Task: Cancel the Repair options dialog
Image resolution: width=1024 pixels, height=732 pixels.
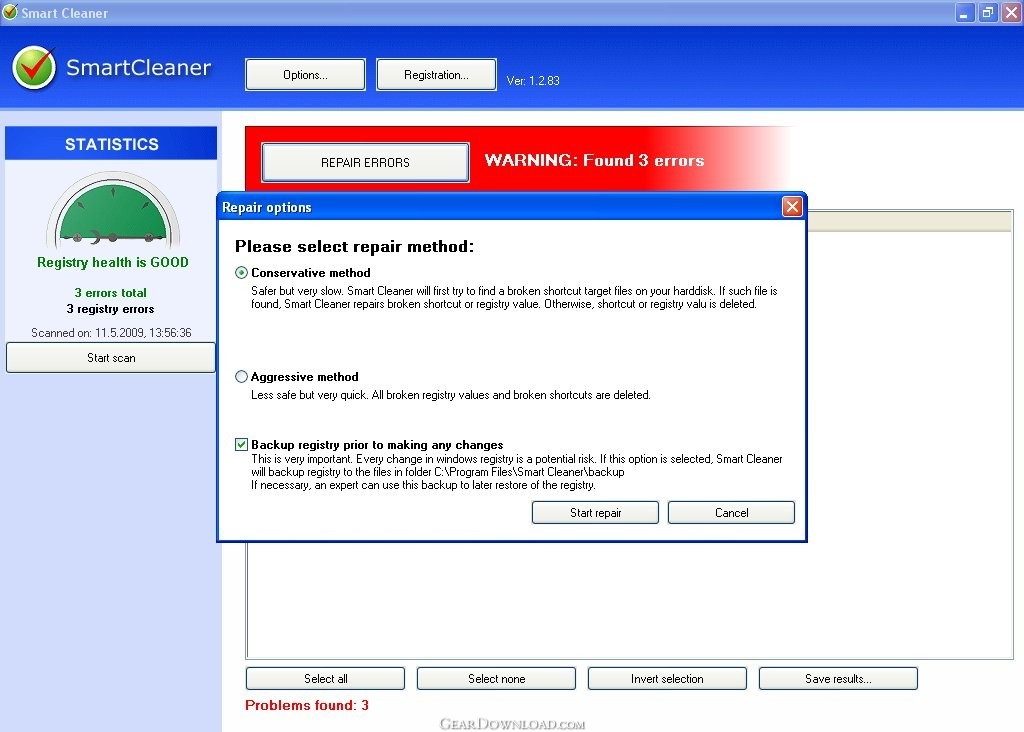Action: tap(731, 513)
